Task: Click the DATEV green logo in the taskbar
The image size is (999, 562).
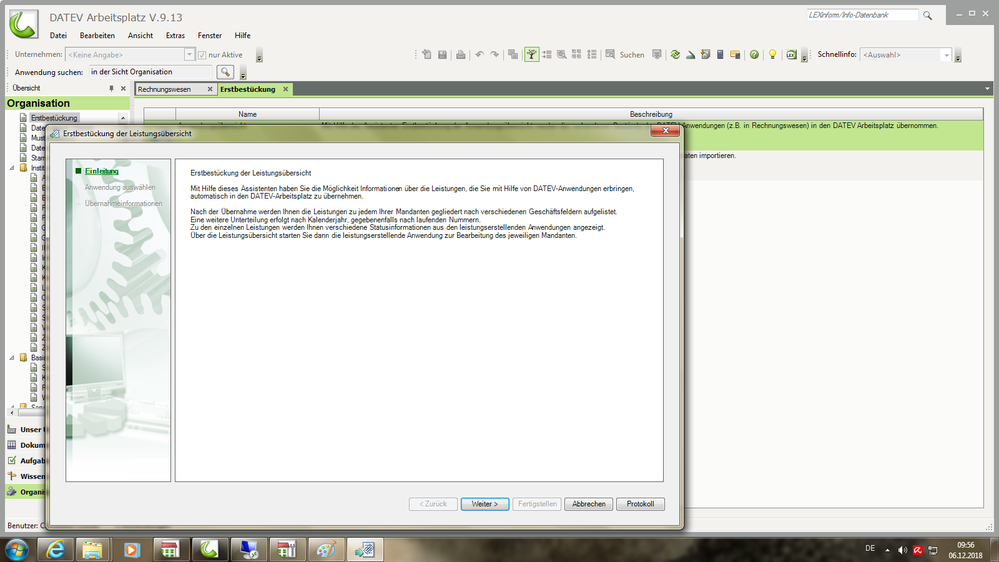Action: [x=209, y=549]
